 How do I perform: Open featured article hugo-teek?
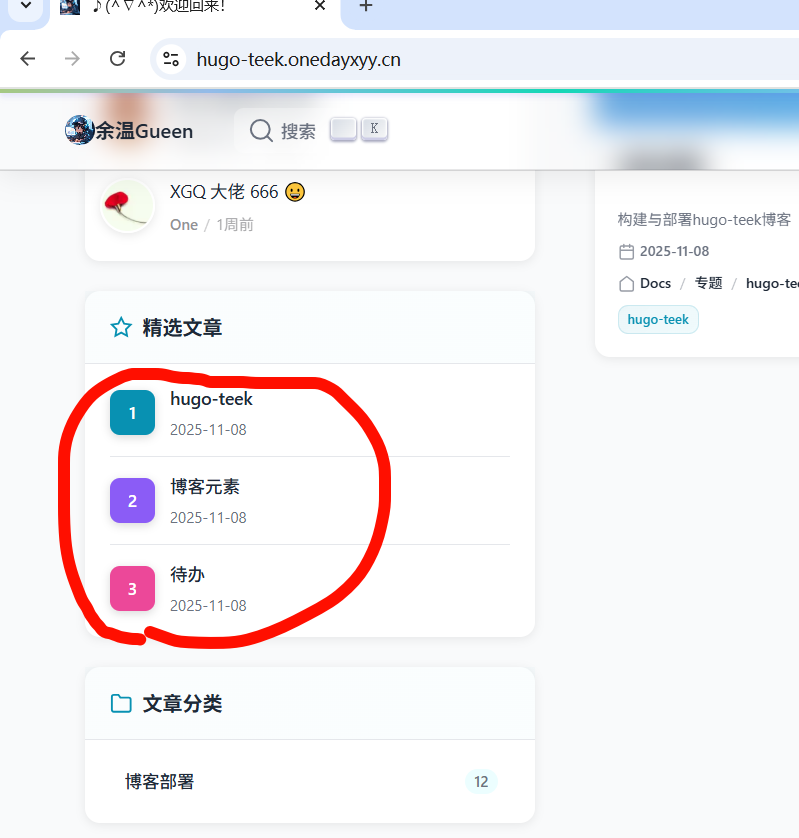(x=211, y=399)
